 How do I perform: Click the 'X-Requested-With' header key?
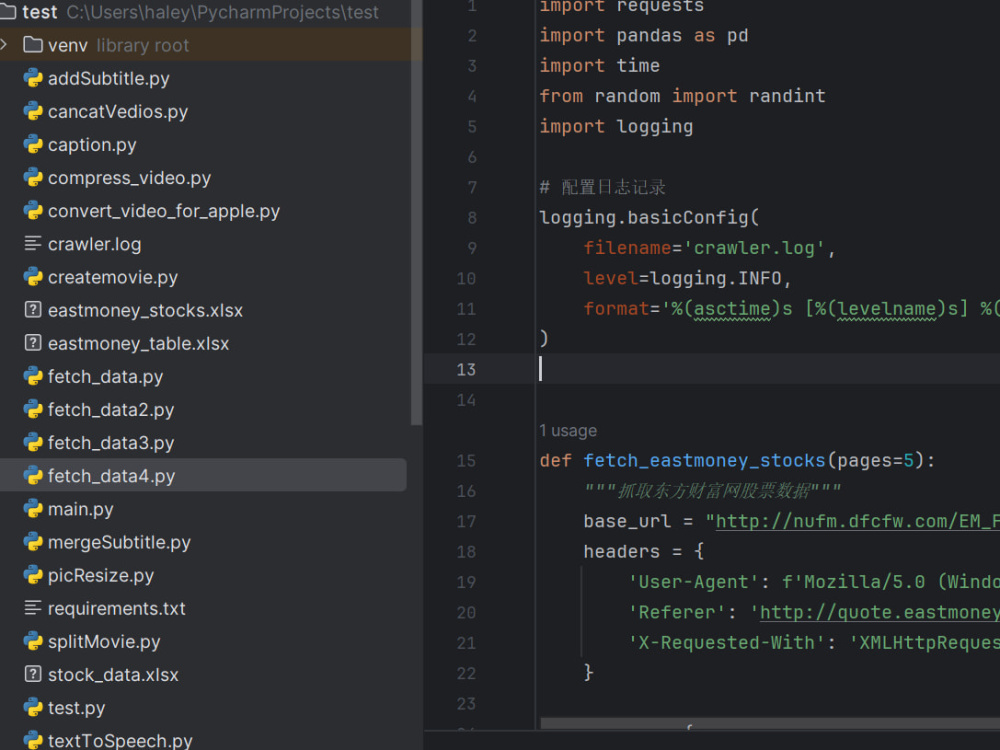click(x=726, y=642)
